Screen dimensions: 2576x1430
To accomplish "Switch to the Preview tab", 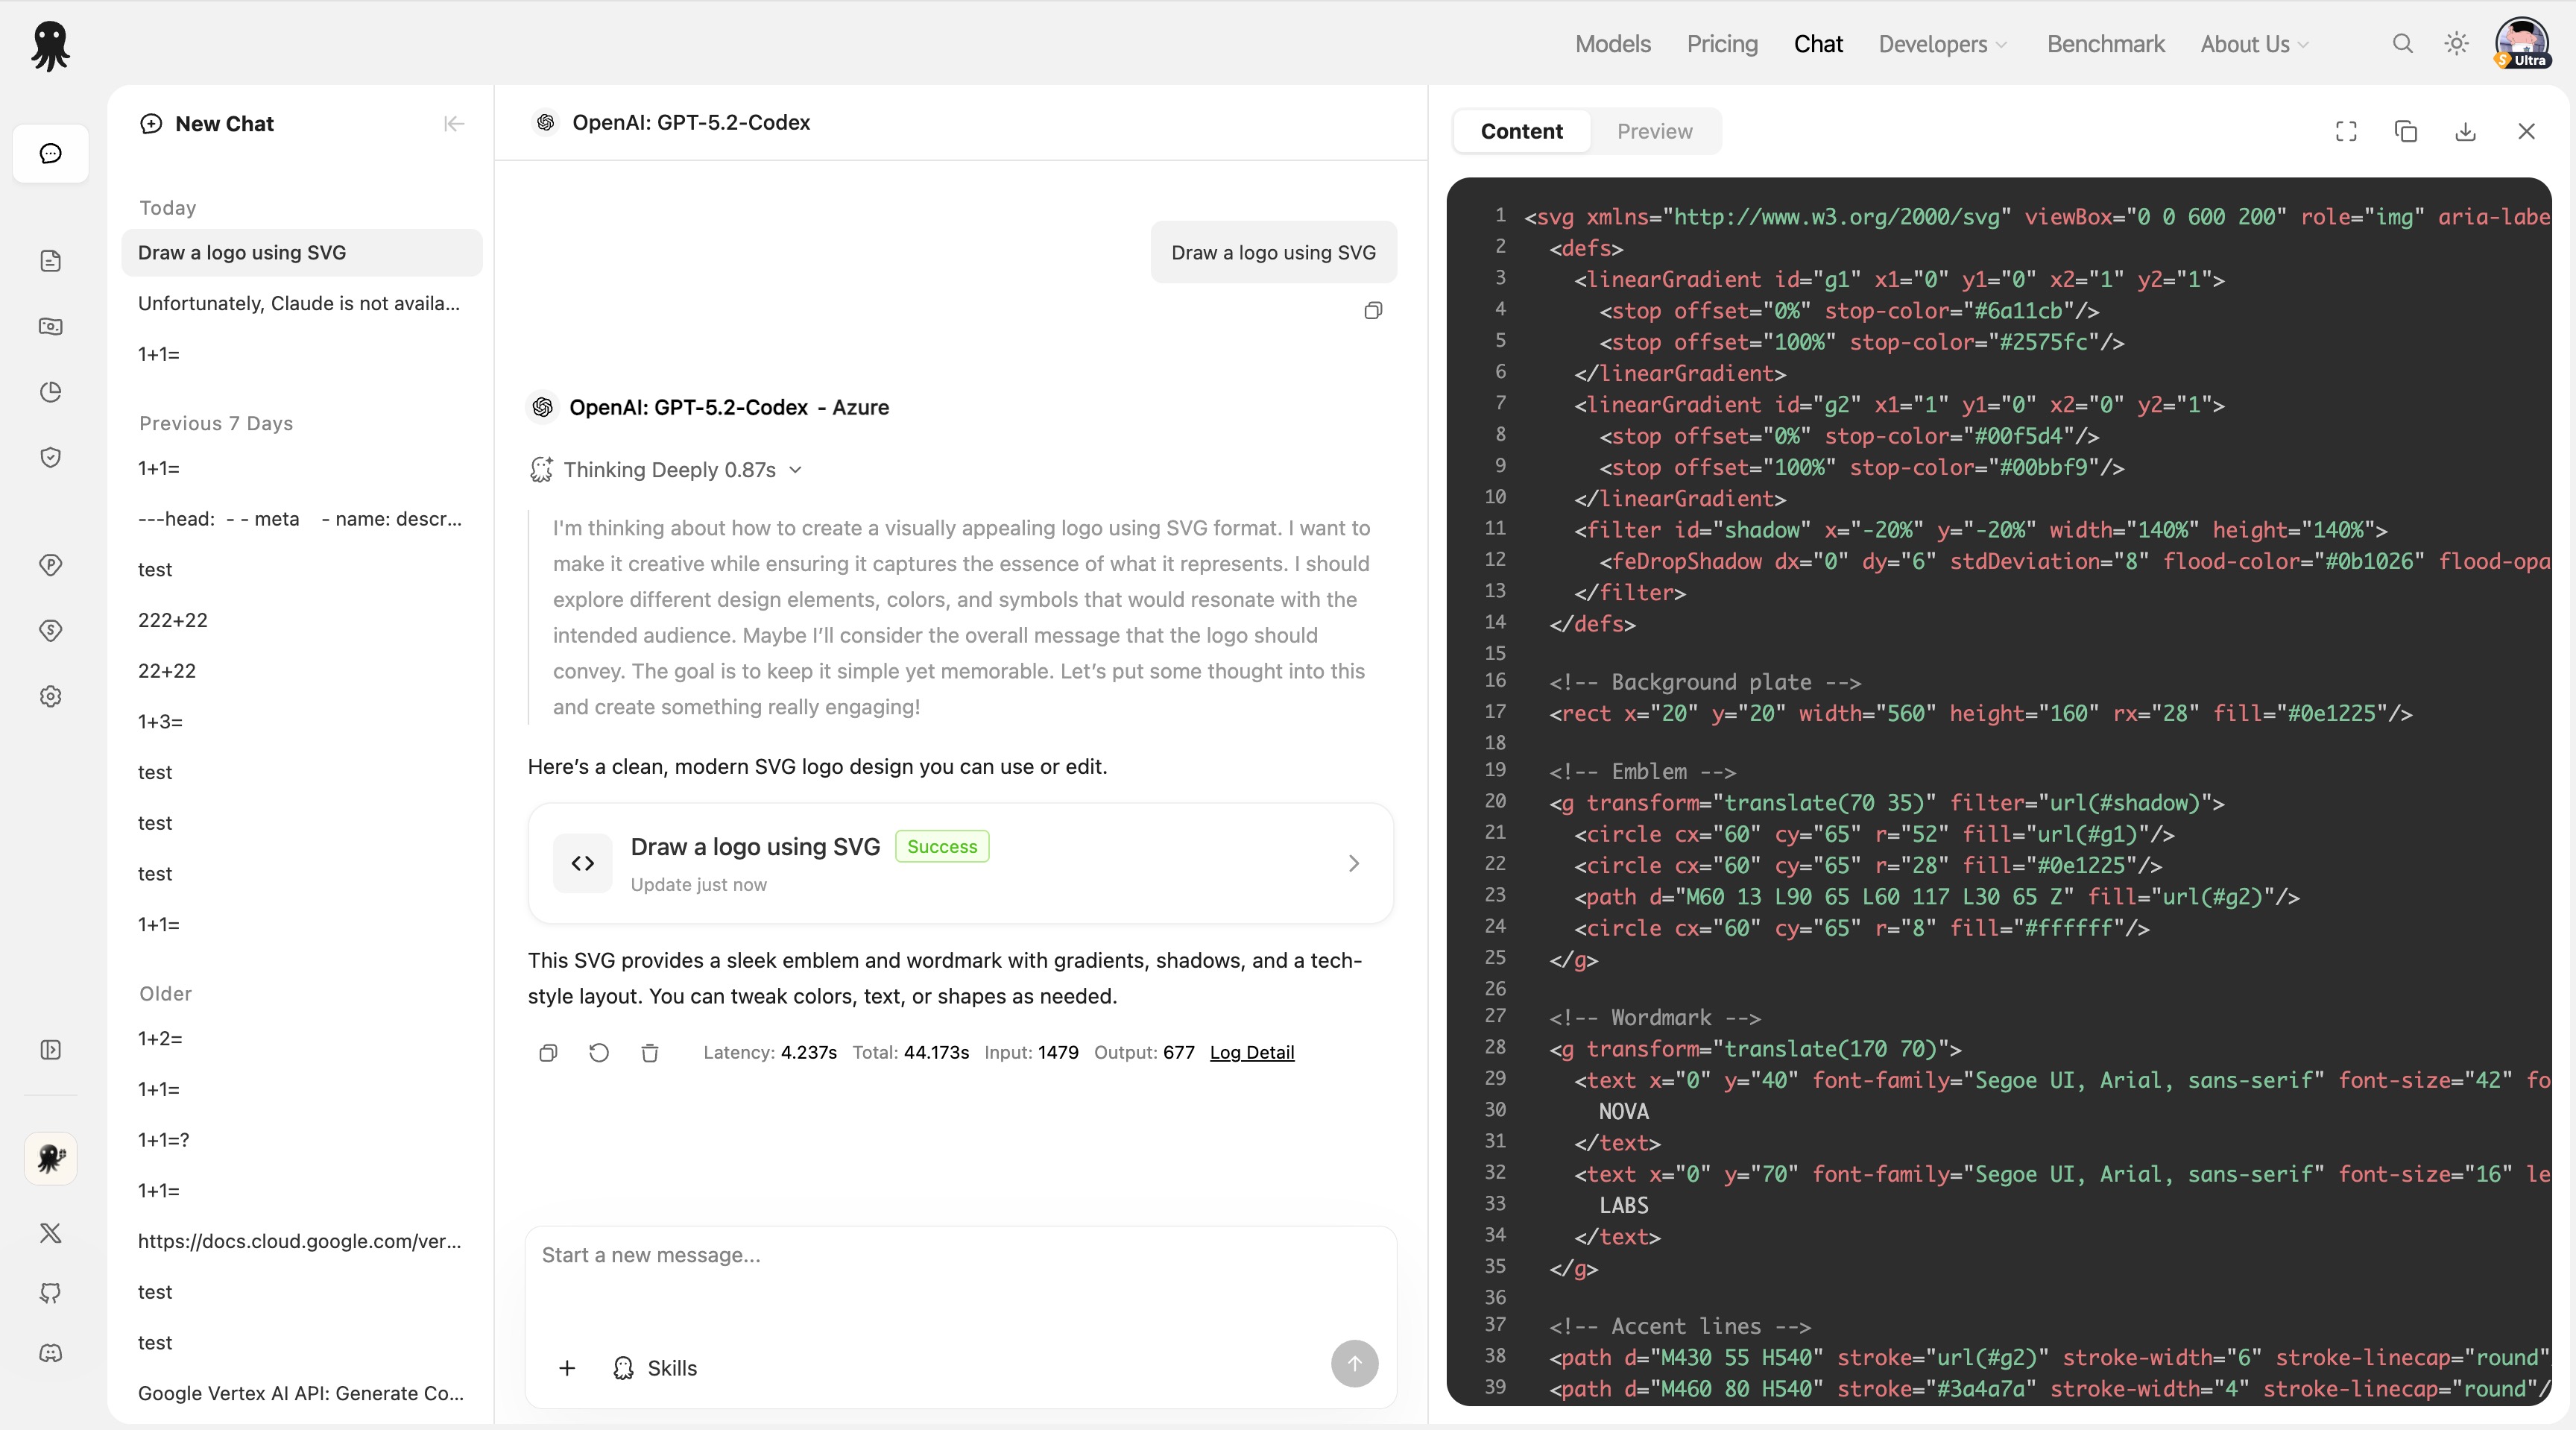I will pos(1654,131).
